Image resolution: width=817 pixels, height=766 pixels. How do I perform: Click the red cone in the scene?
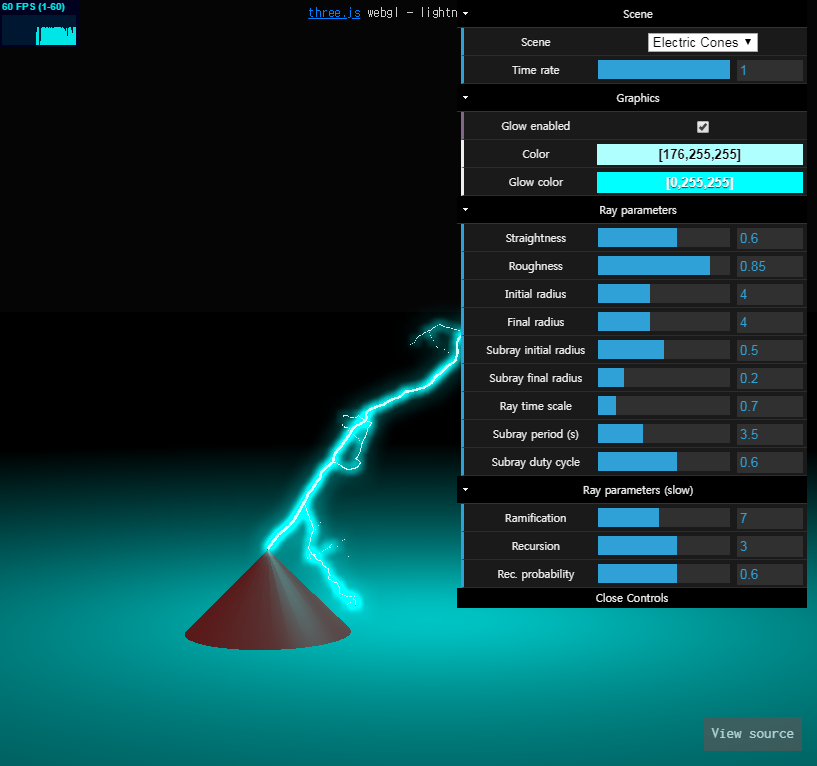pyautogui.click(x=266, y=608)
